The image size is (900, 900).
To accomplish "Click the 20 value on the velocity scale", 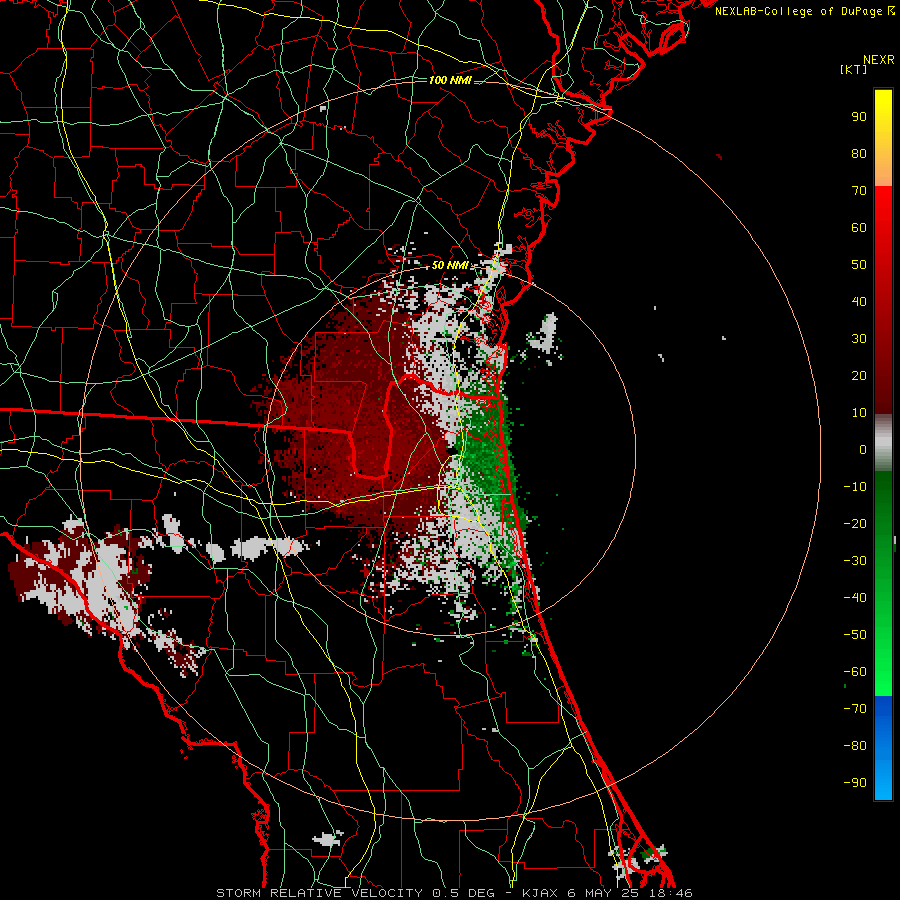I will click(x=859, y=376).
